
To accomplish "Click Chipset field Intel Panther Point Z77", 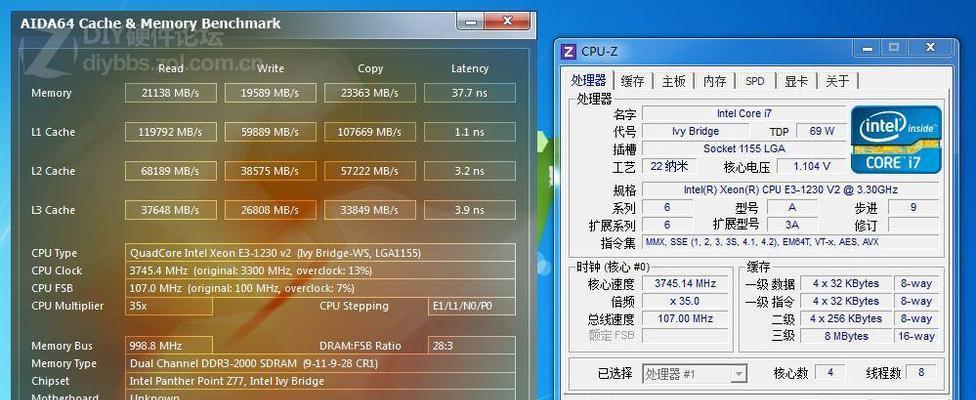I will (x=320, y=381).
